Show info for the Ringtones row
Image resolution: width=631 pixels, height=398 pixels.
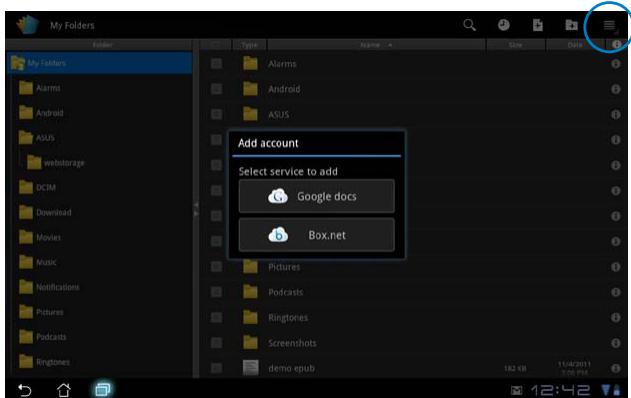616,318
